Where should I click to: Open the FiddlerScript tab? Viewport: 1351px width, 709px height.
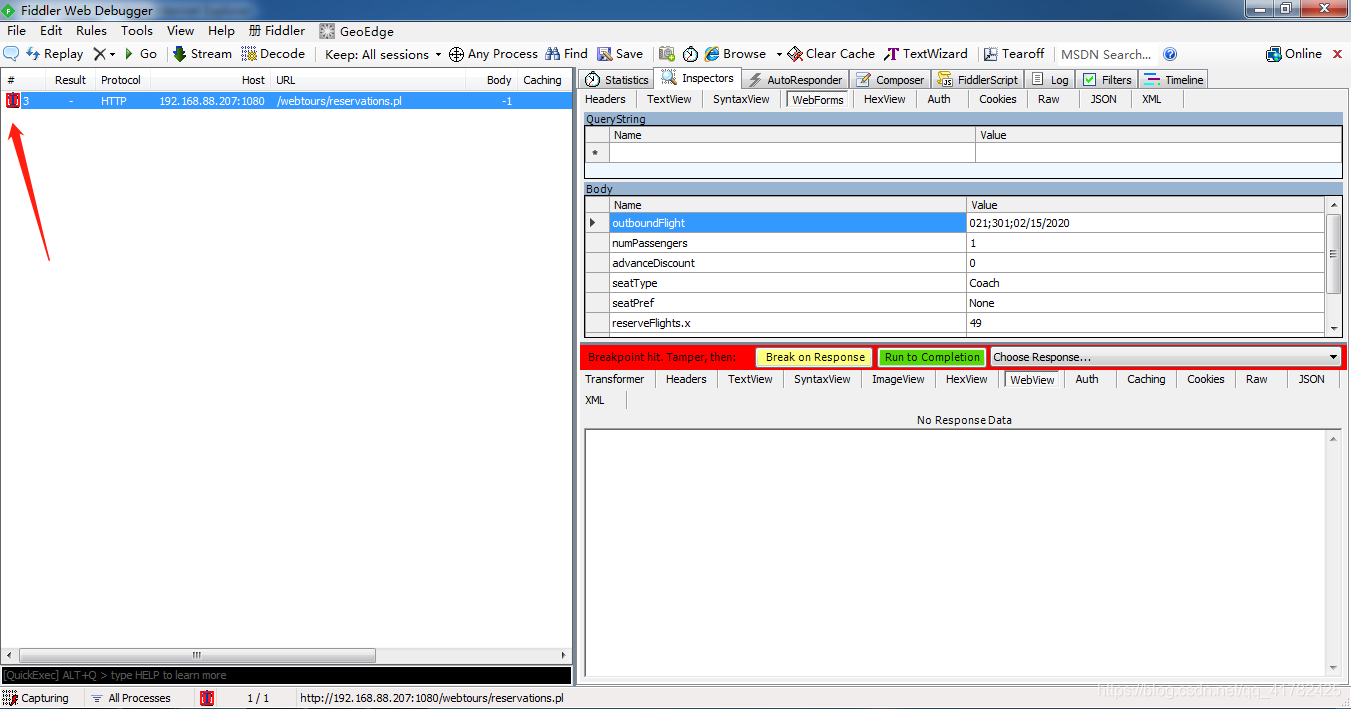click(977, 79)
